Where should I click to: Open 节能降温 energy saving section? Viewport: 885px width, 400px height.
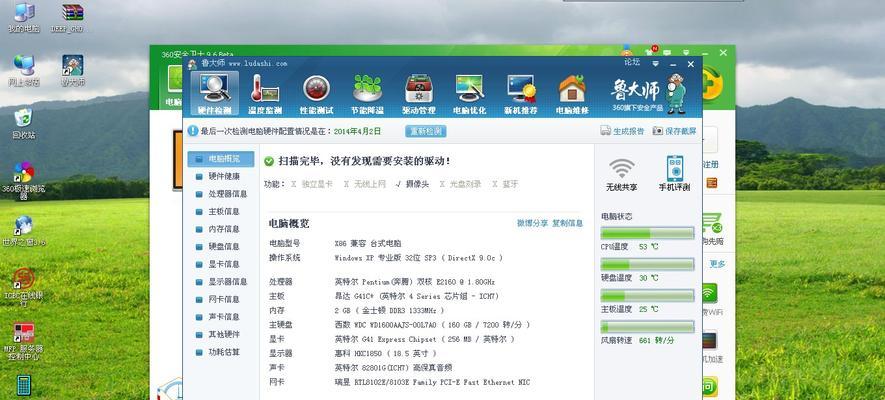coord(367,94)
